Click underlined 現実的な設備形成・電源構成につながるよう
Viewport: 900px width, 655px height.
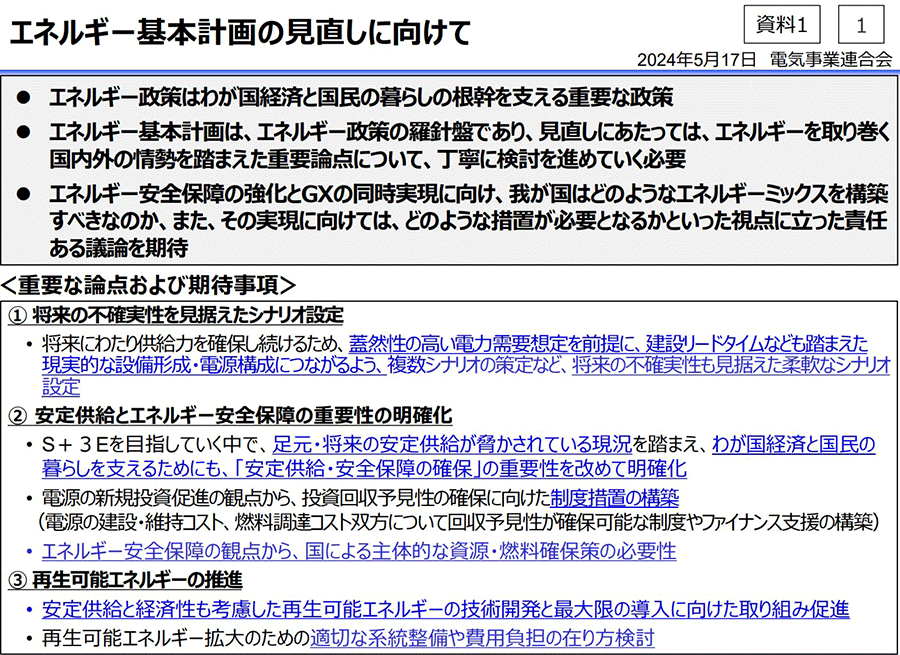pyautogui.click(x=214, y=365)
